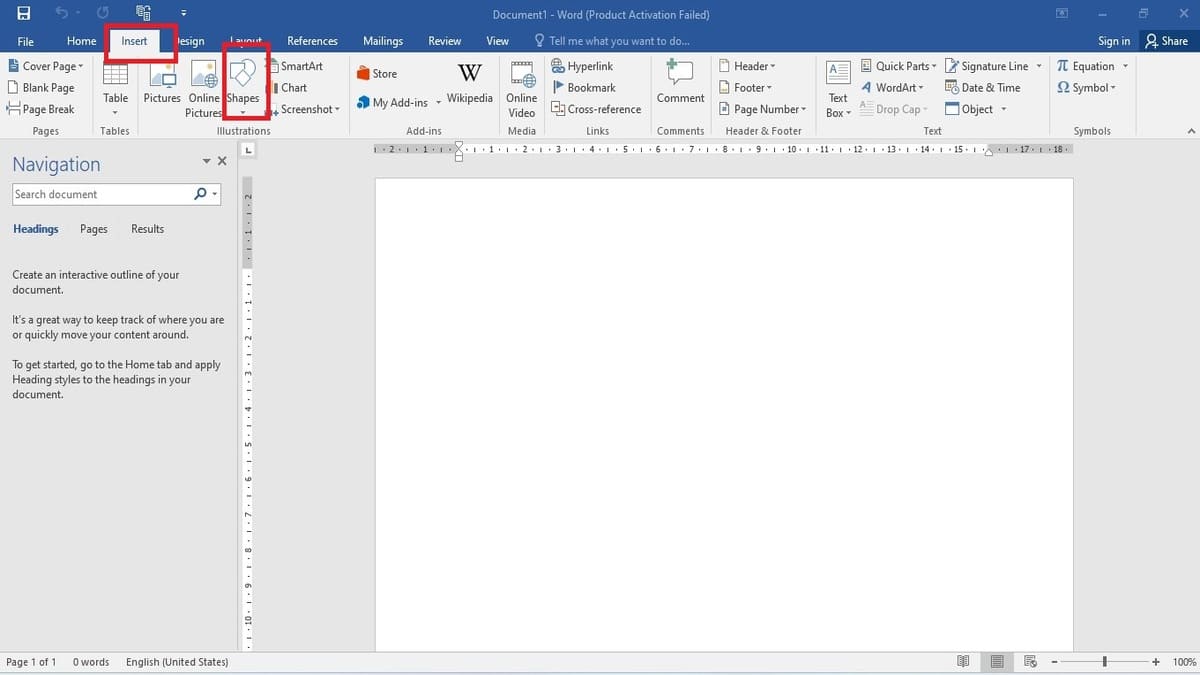Click the Sign in link
The height and width of the screenshot is (675, 1200).
point(1113,41)
